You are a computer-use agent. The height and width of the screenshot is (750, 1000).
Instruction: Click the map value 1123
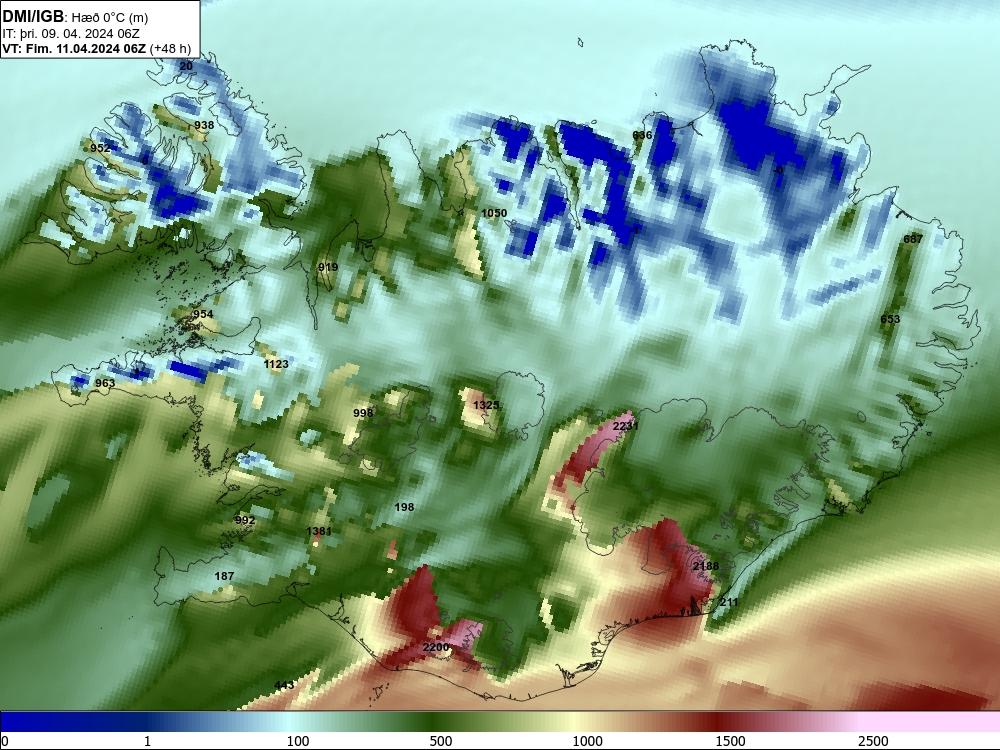point(276,364)
